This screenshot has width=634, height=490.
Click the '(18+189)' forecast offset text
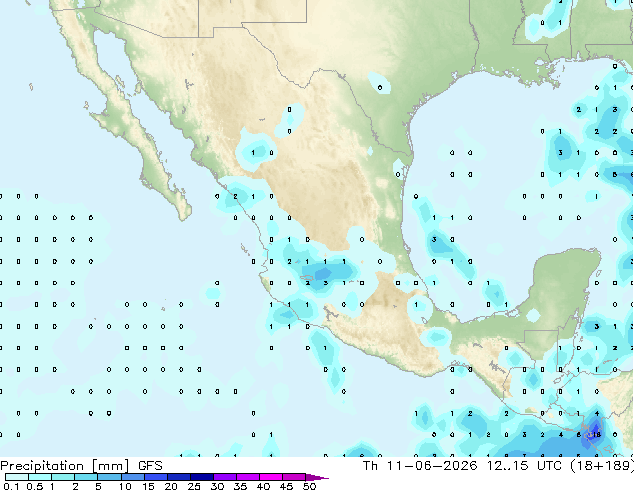click(602, 466)
